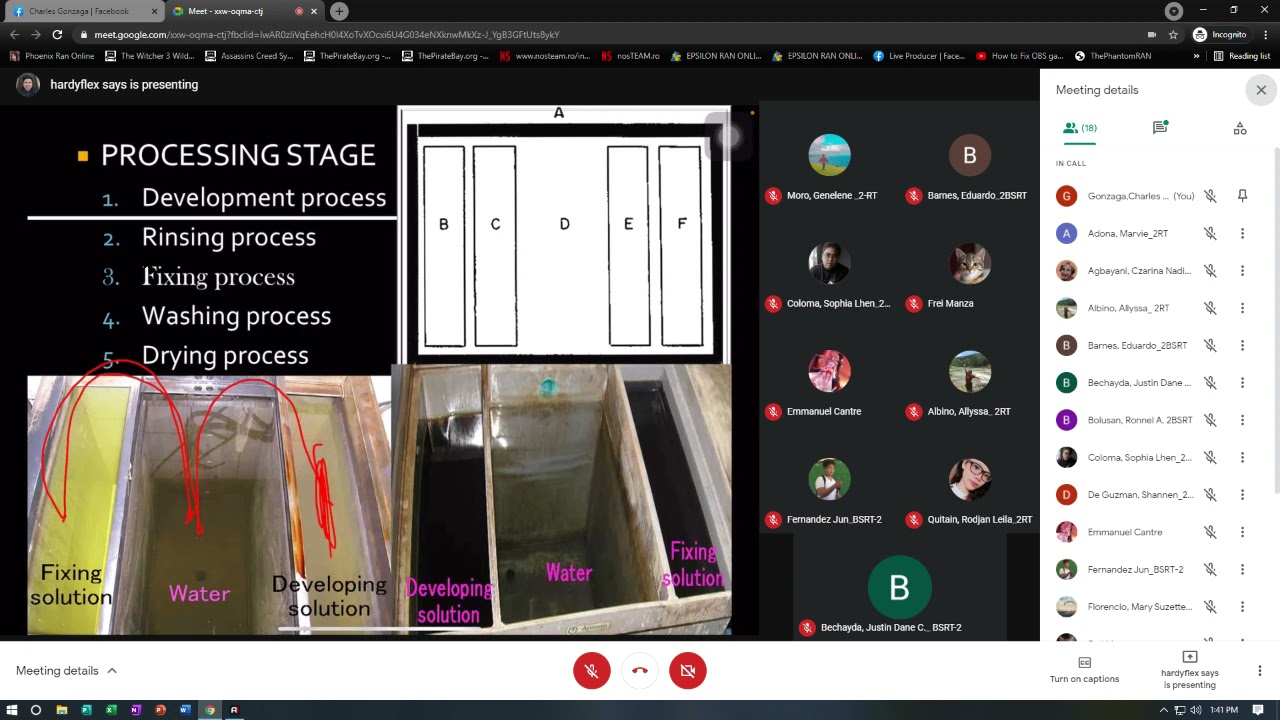Open the Activities tab icon
This screenshot has height=720, width=1280.
tap(1240, 128)
